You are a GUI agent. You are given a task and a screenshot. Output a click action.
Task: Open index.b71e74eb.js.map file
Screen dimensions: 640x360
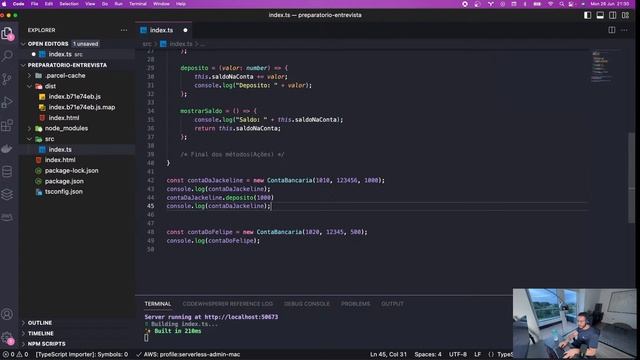(x=82, y=107)
